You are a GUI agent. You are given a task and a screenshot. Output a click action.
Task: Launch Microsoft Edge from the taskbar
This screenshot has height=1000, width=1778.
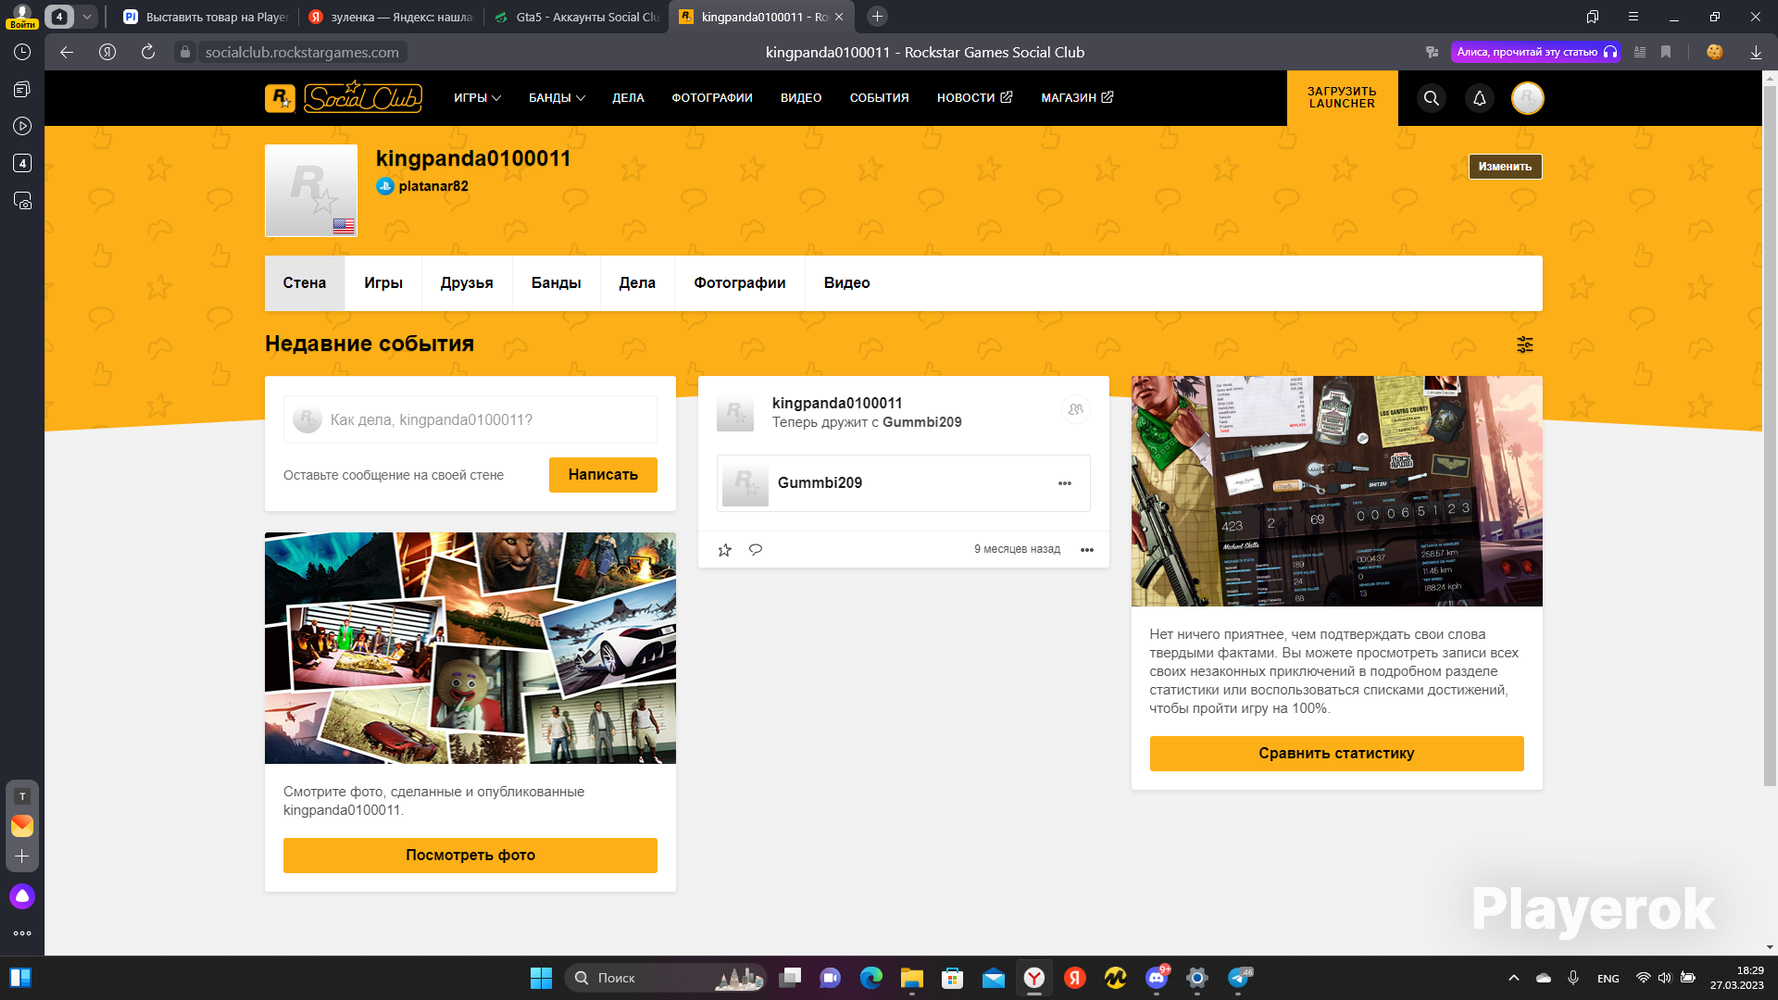(870, 978)
